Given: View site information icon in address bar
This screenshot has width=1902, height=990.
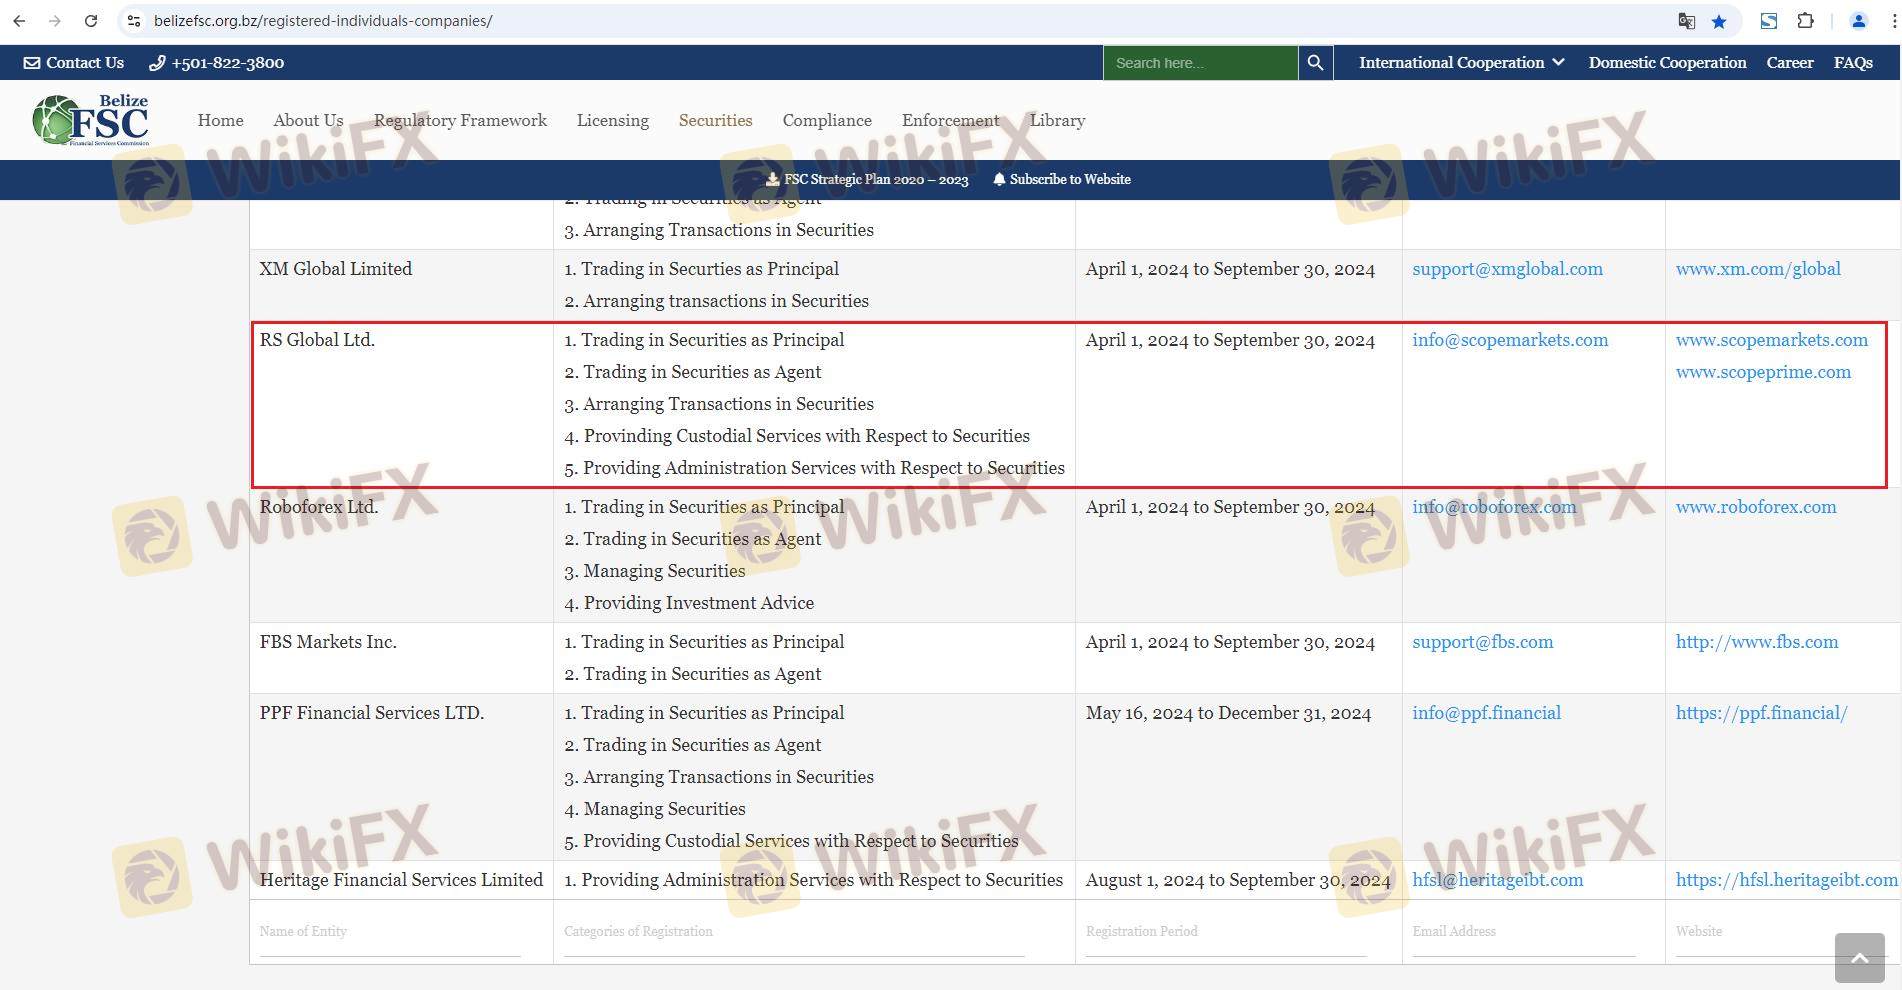Looking at the screenshot, I should pyautogui.click(x=134, y=21).
